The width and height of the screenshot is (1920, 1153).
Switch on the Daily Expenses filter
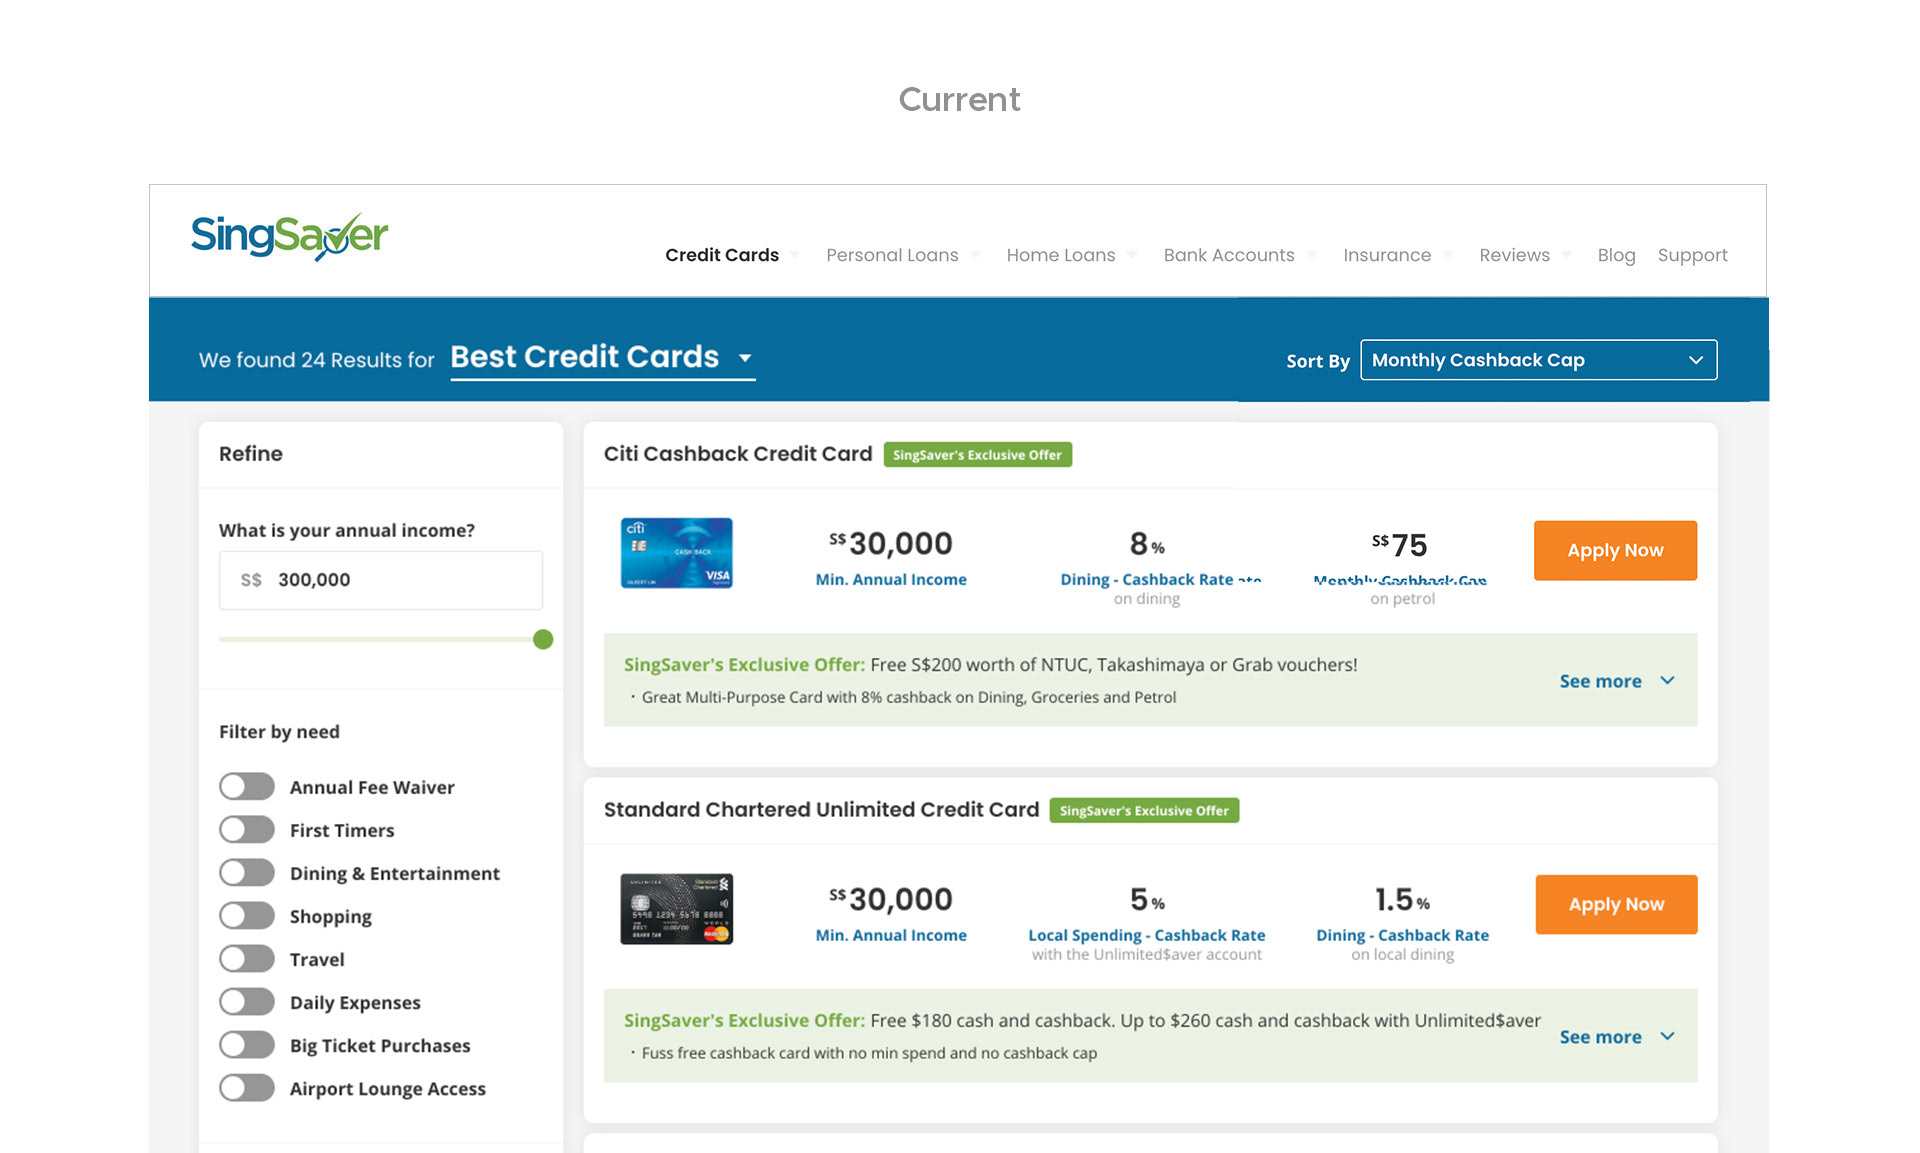click(247, 1002)
